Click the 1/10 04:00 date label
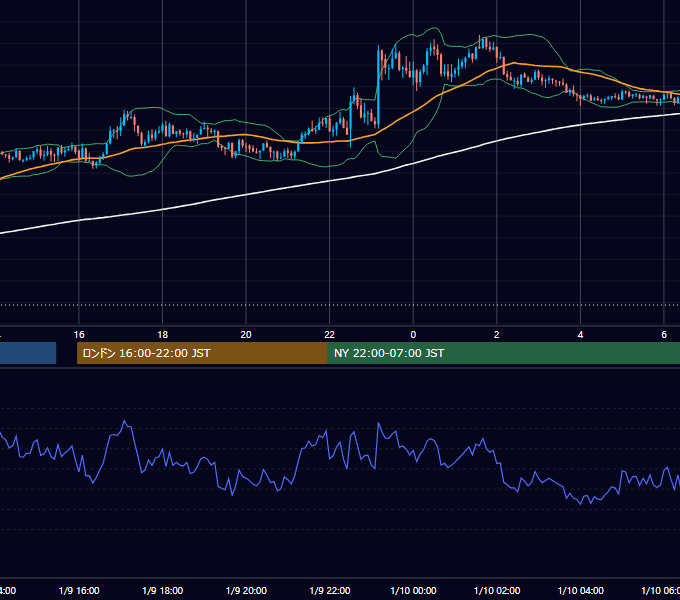 click(581, 591)
